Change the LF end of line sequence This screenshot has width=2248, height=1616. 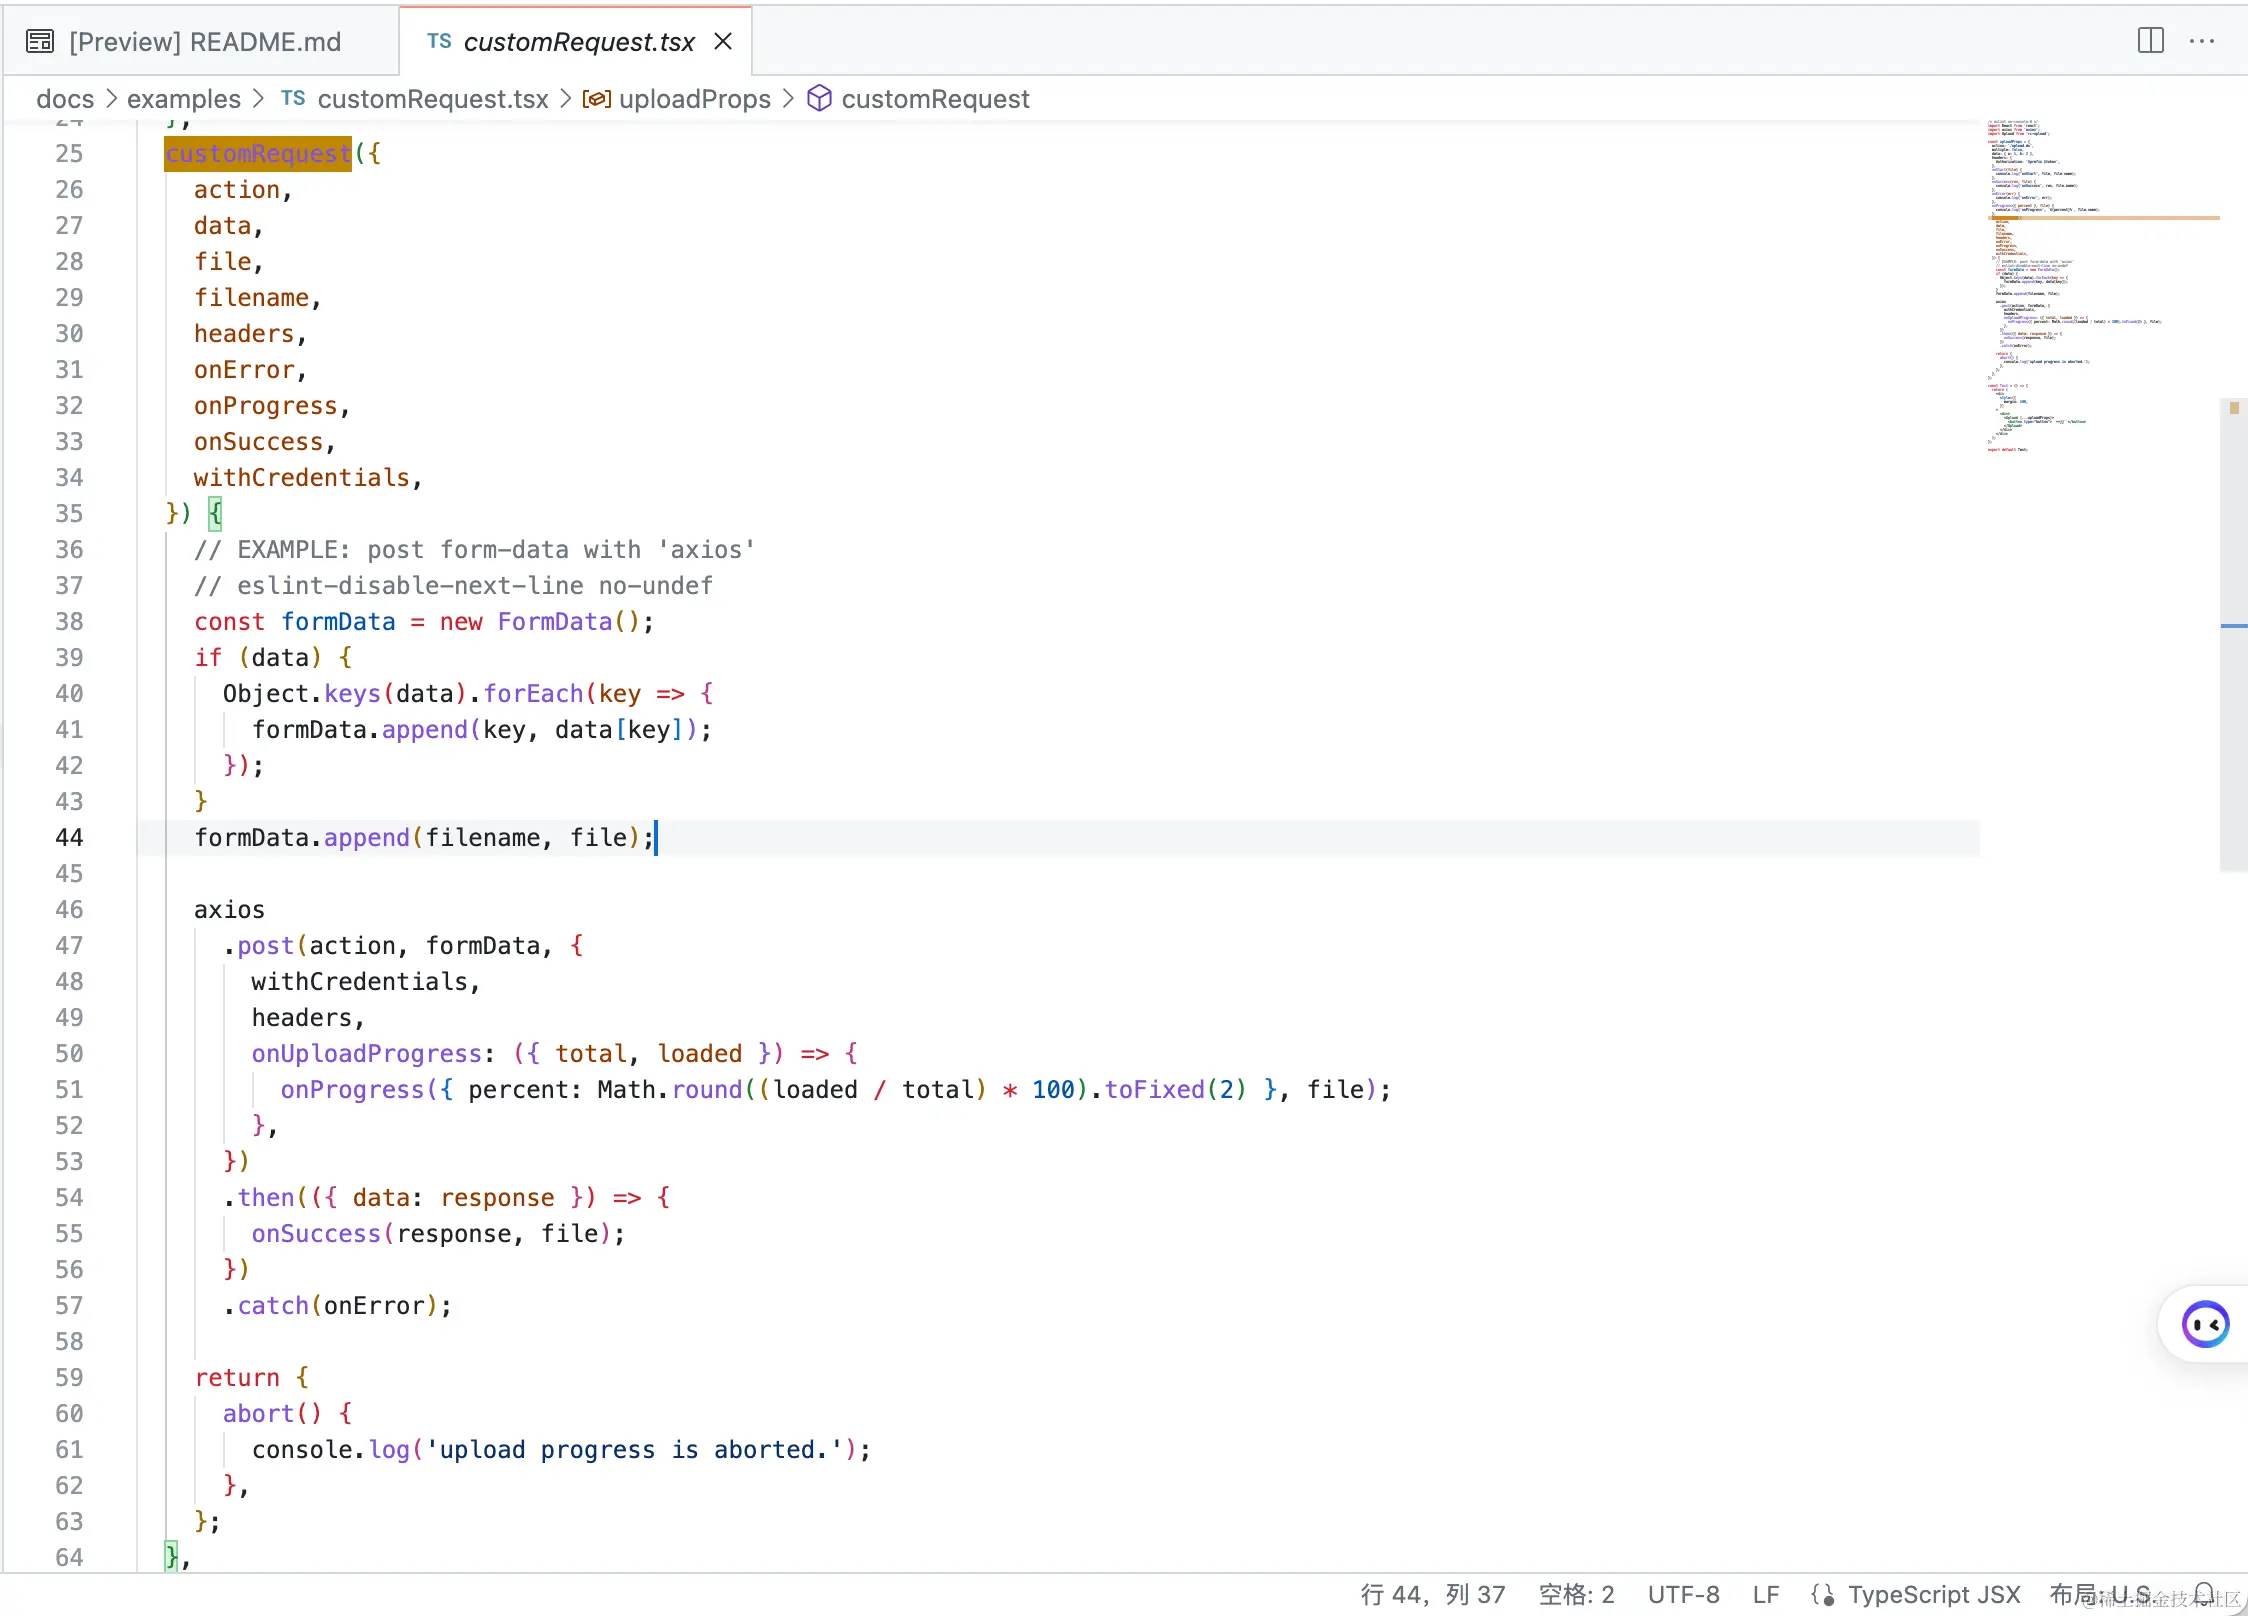1765,1595
